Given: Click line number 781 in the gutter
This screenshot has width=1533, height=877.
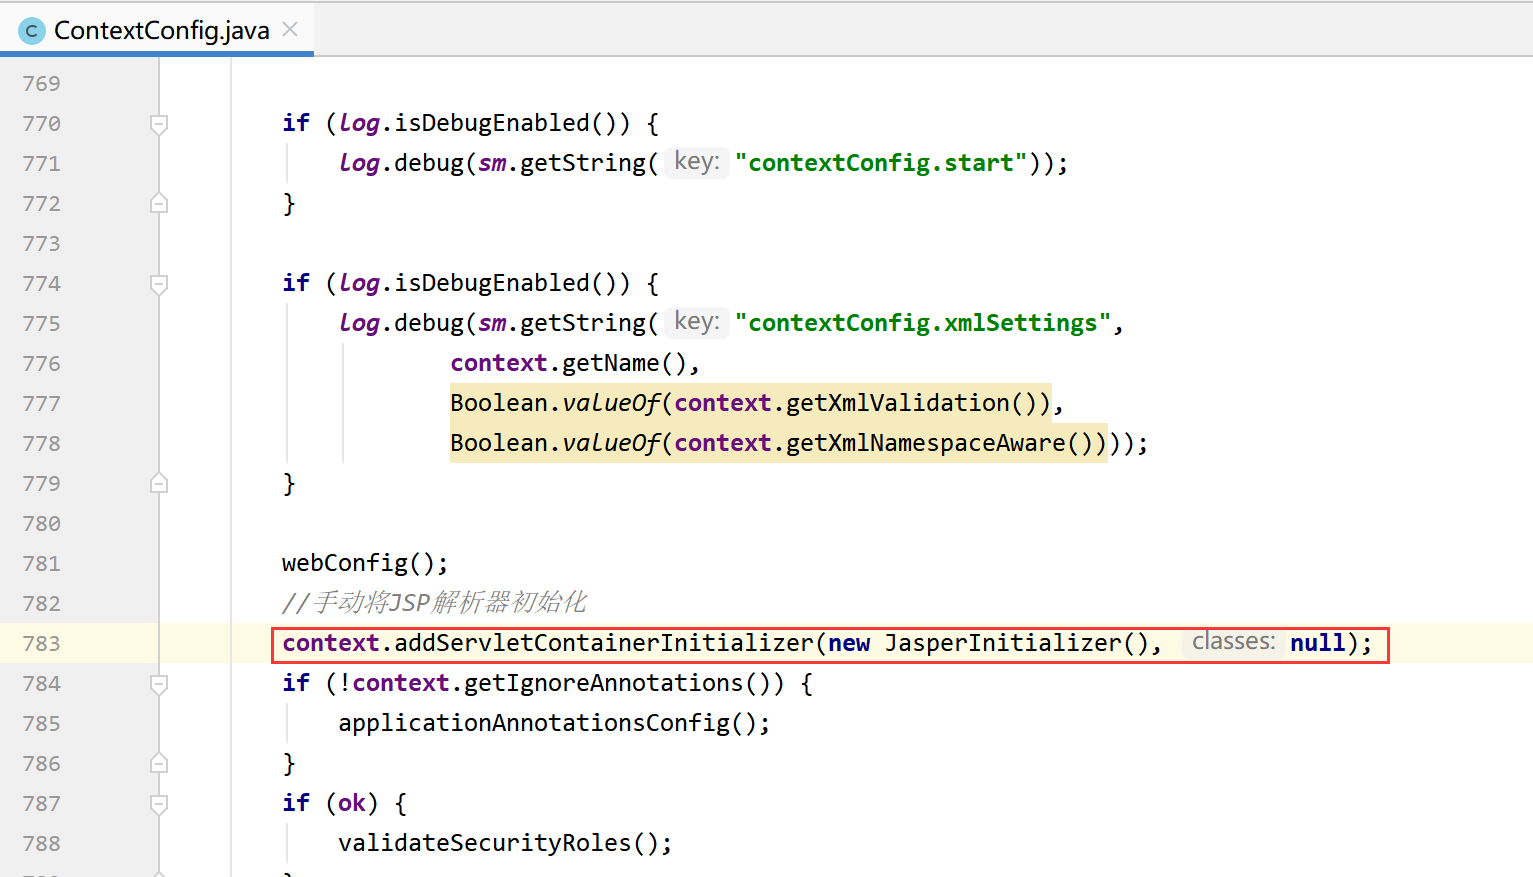Looking at the screenshot, I should click(x=41, y=564).
